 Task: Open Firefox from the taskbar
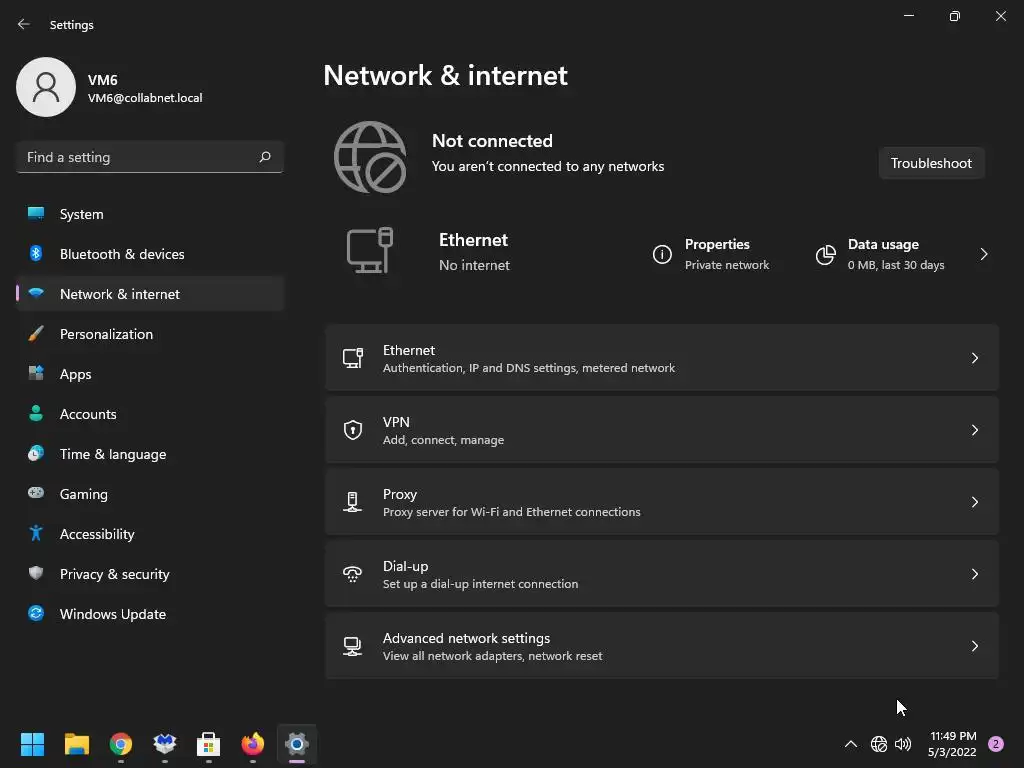click(x=252, y=744)
